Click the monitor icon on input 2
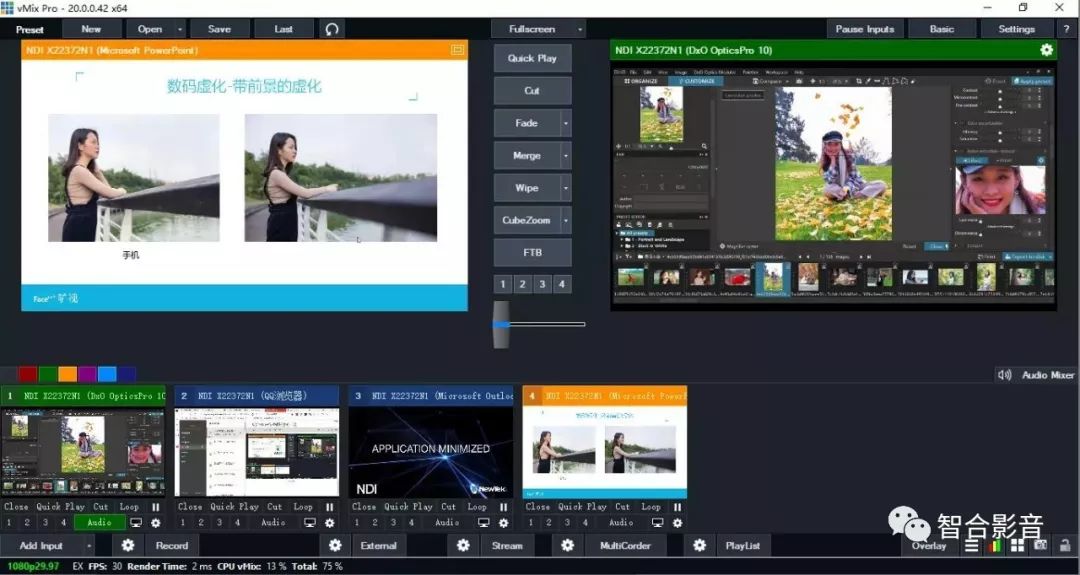This screenshot has width=1080, height=575. [310, 523]
